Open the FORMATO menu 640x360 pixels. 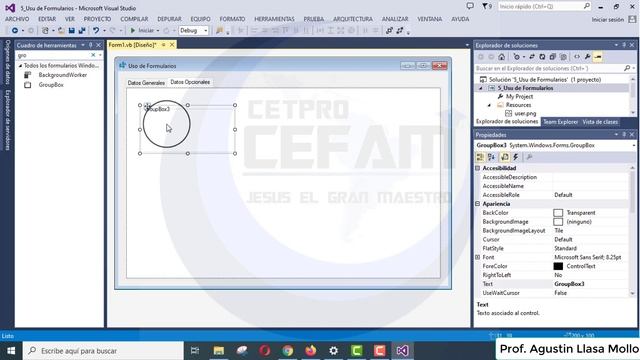232,19
